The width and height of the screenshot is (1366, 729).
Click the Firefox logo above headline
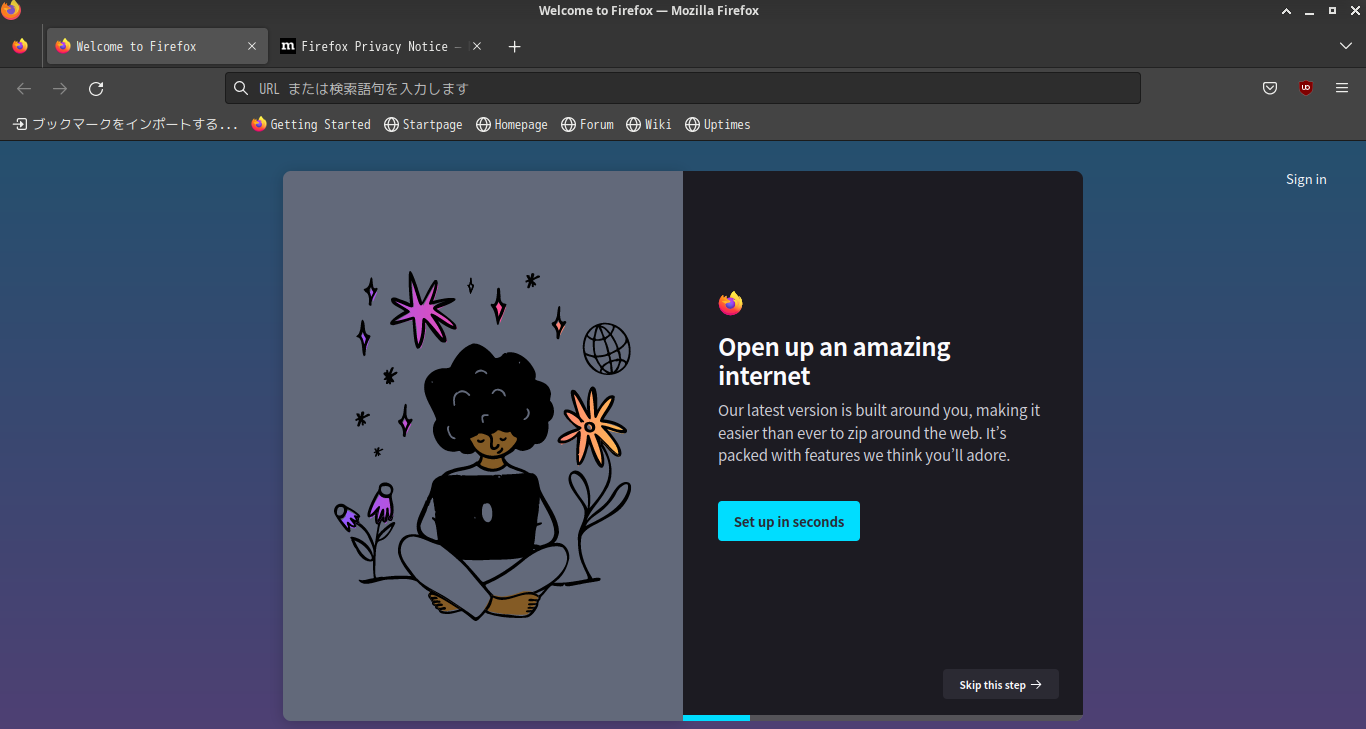[x=731, y=303]
